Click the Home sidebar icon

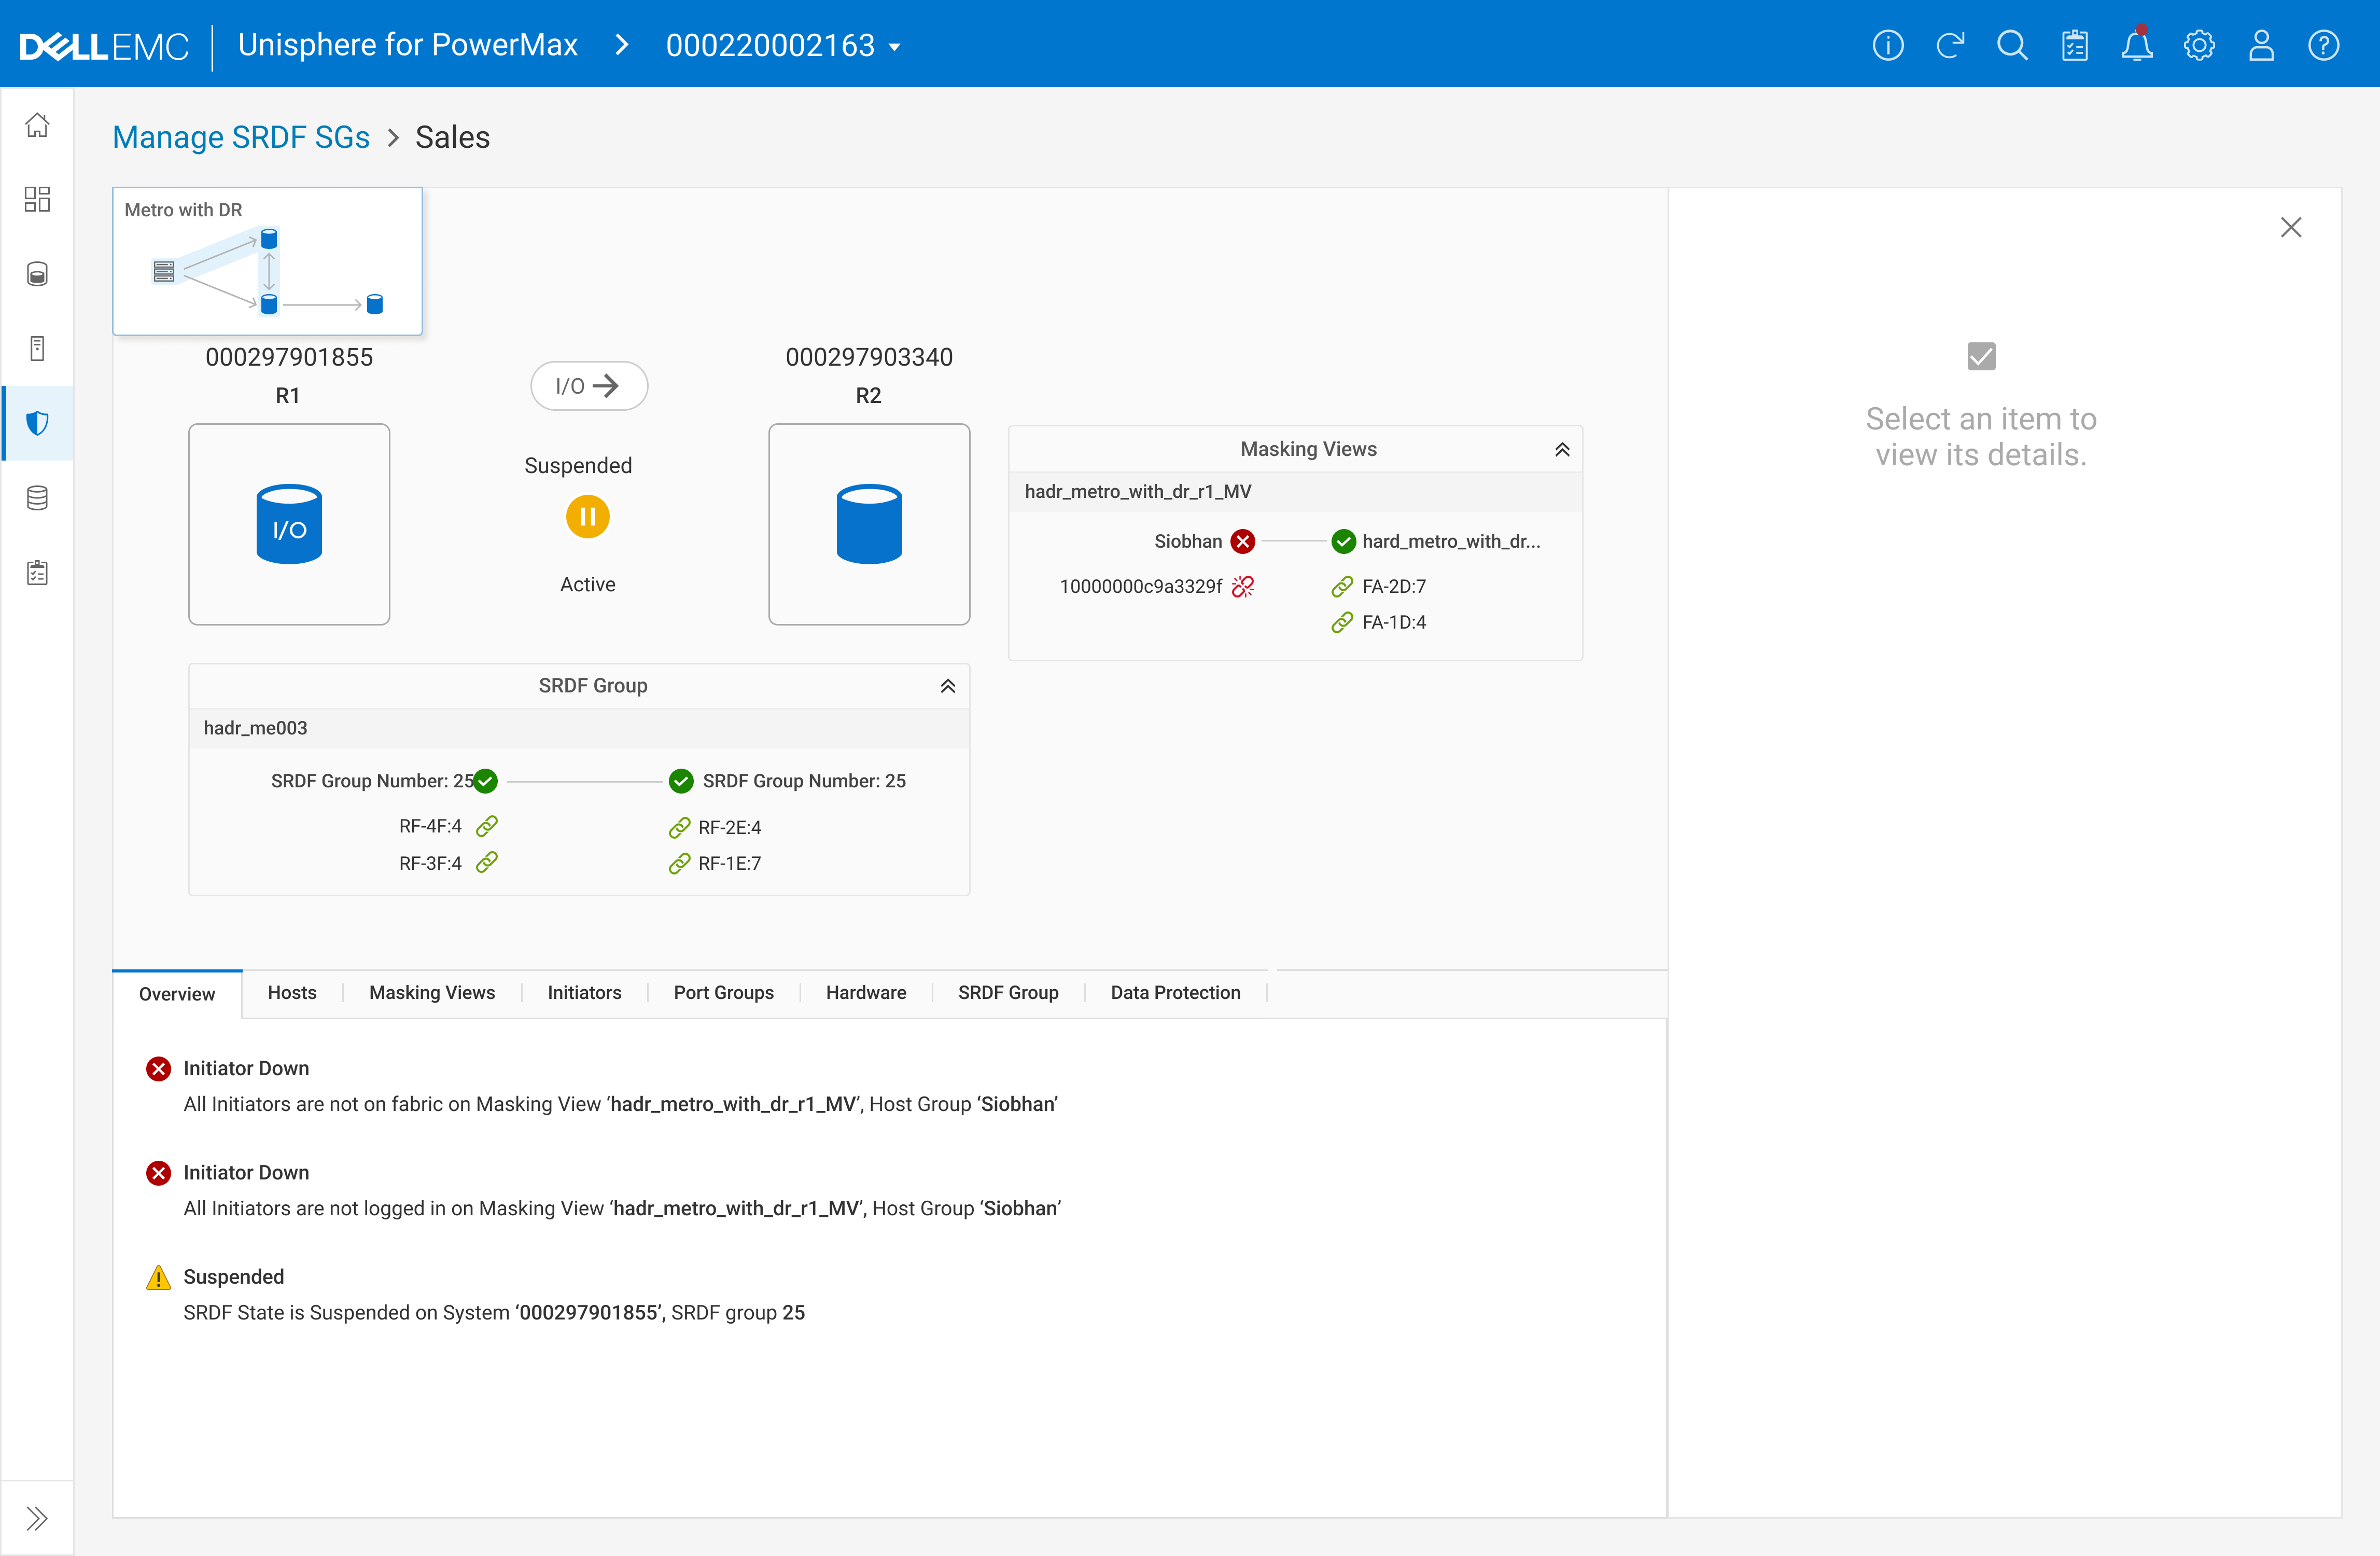click(37, 125)
